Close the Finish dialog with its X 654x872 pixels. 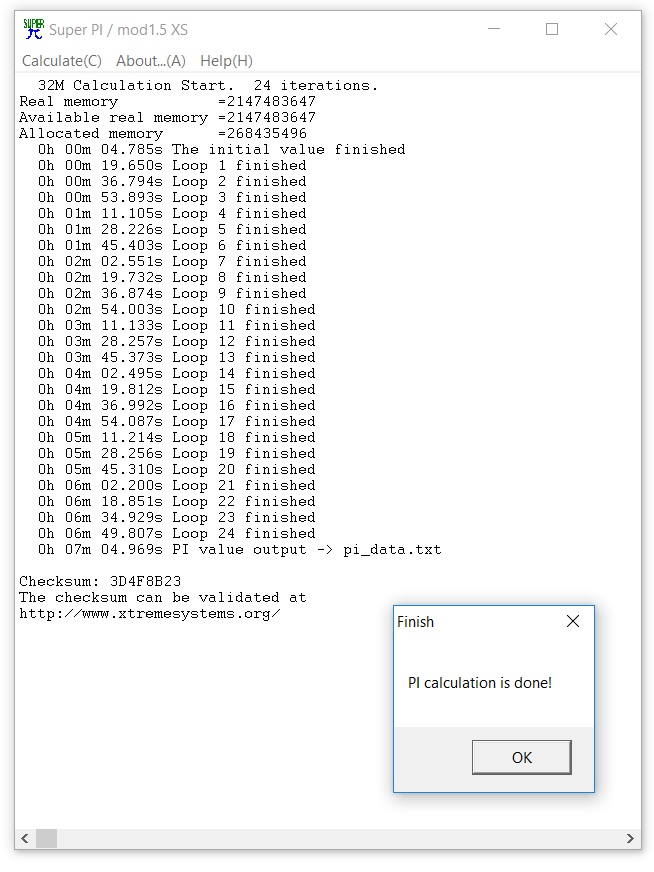[573, 621]
